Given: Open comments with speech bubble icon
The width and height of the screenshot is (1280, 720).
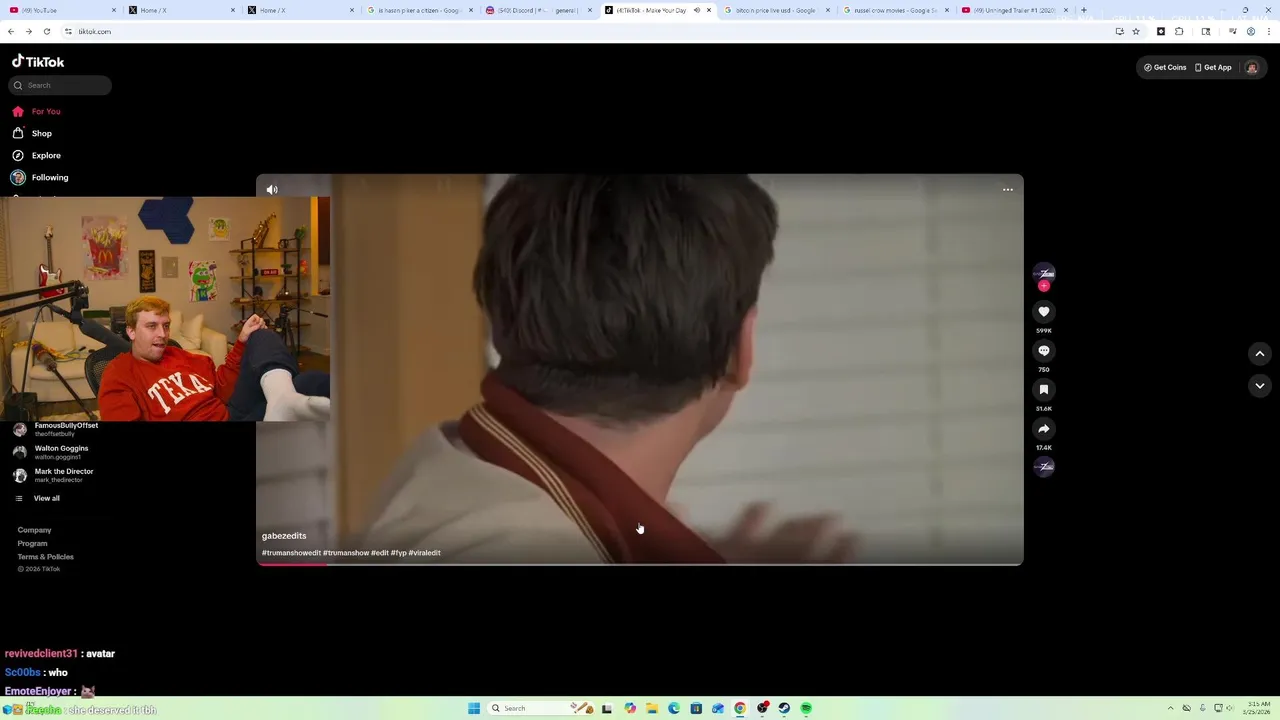Looking at the screenshot, I should [1043, 351].
